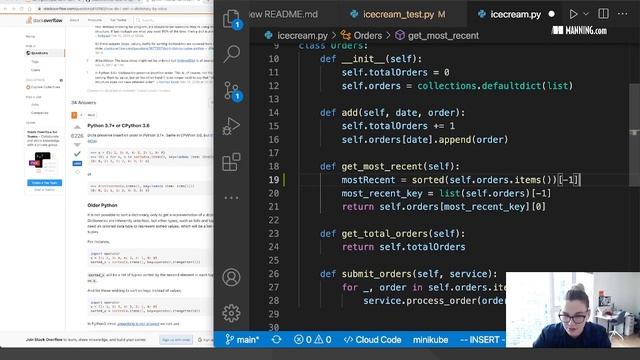640x360 pixels.
Task: Click the 34 Answers heading
Action: 84,102
